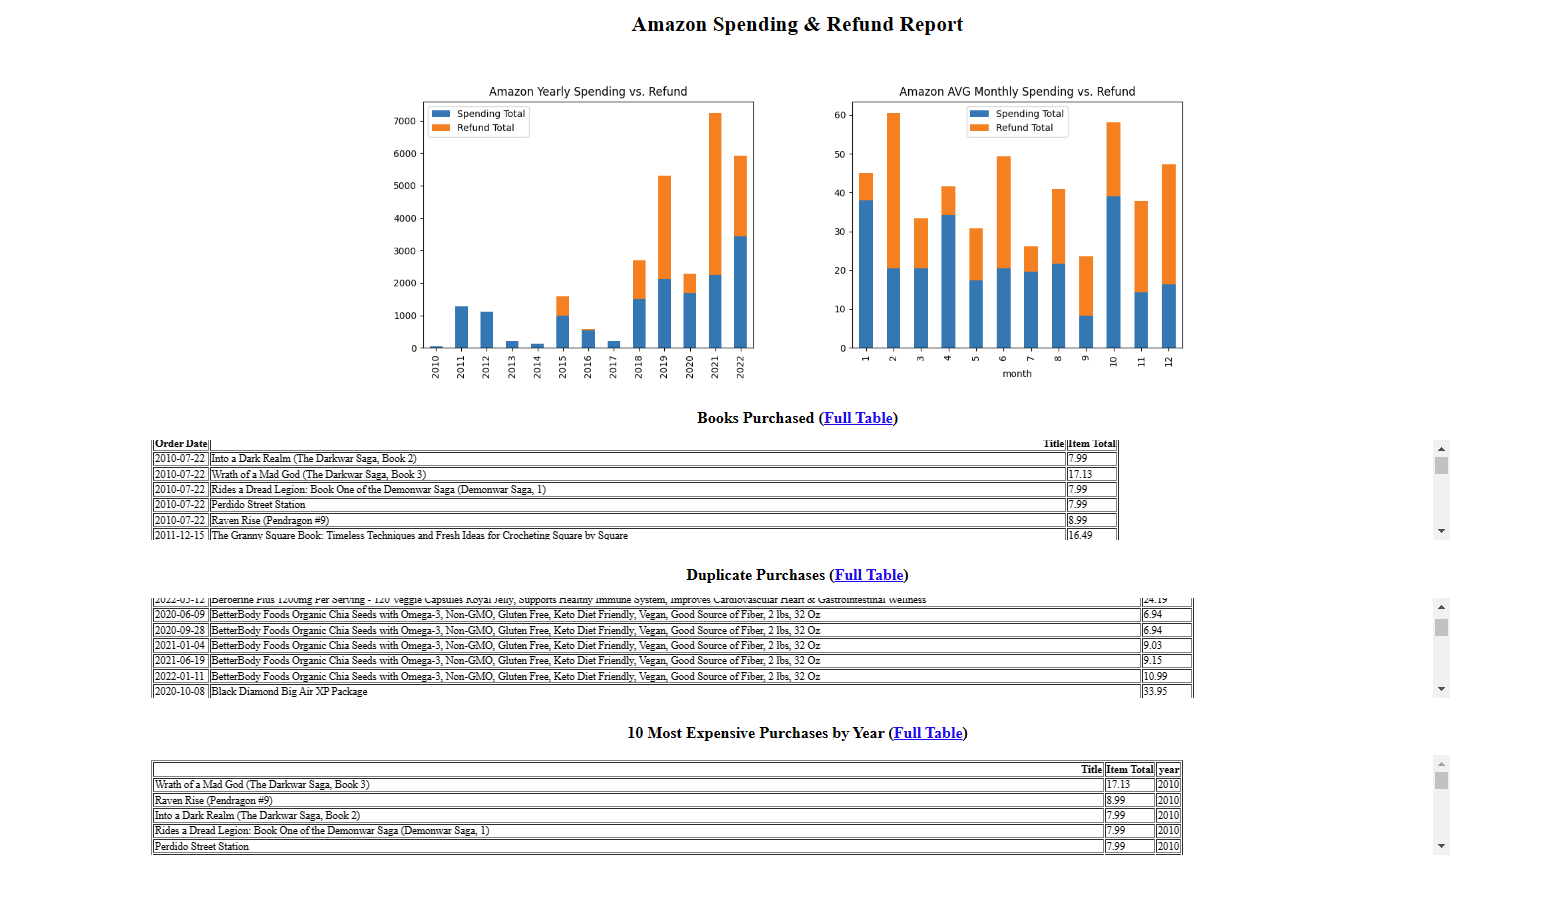Select the 2021-01-04 Chia Seeds duplicate row

(672, 645)
